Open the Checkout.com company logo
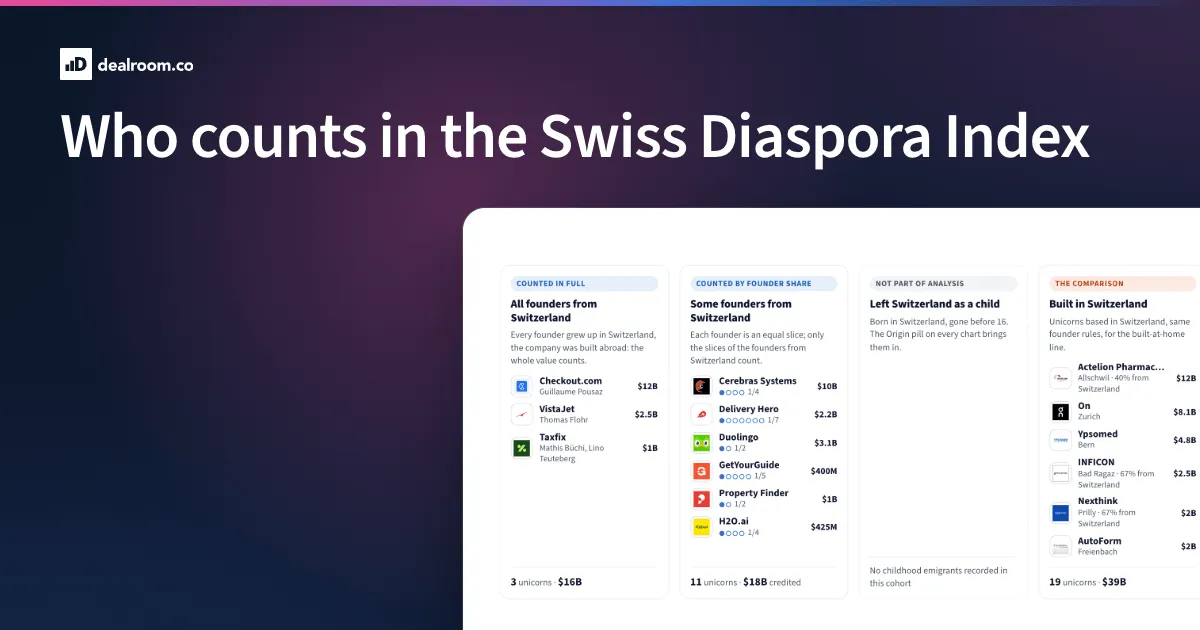This screenshot has height=630, width=1200. point(521,386)
